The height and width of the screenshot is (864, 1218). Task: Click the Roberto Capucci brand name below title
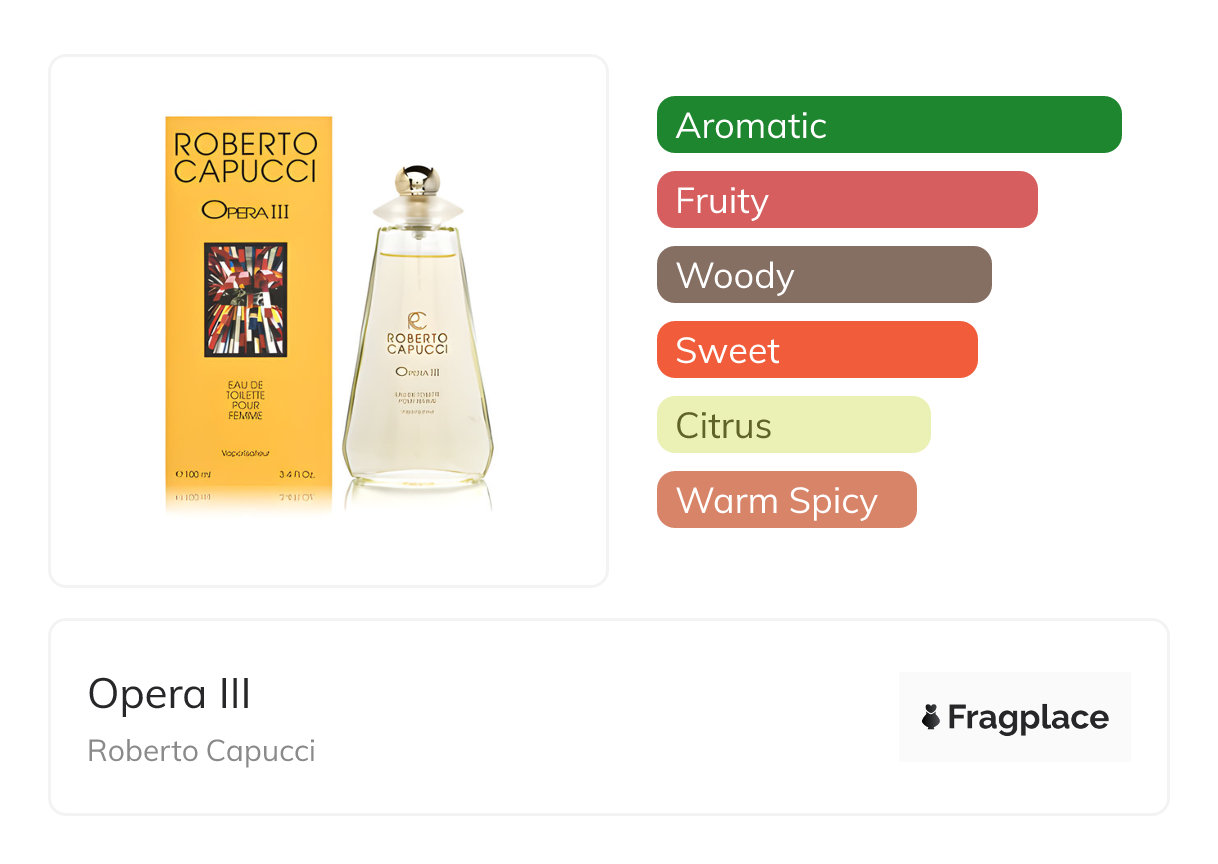pyautogui.click(x=202, y=751)
